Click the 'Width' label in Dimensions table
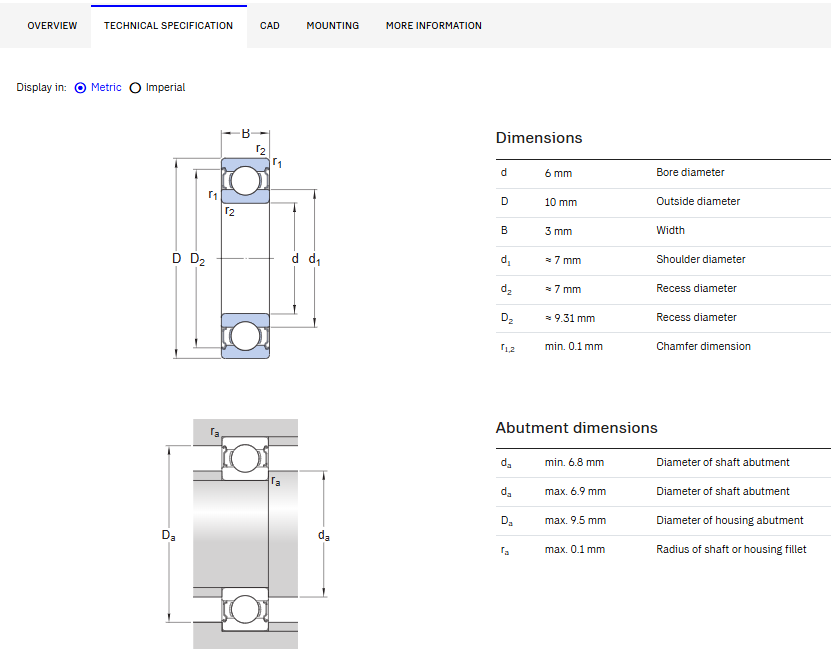The height and width of the screenshot is (655, 831). pyautogui.click(x=670, y=230)
